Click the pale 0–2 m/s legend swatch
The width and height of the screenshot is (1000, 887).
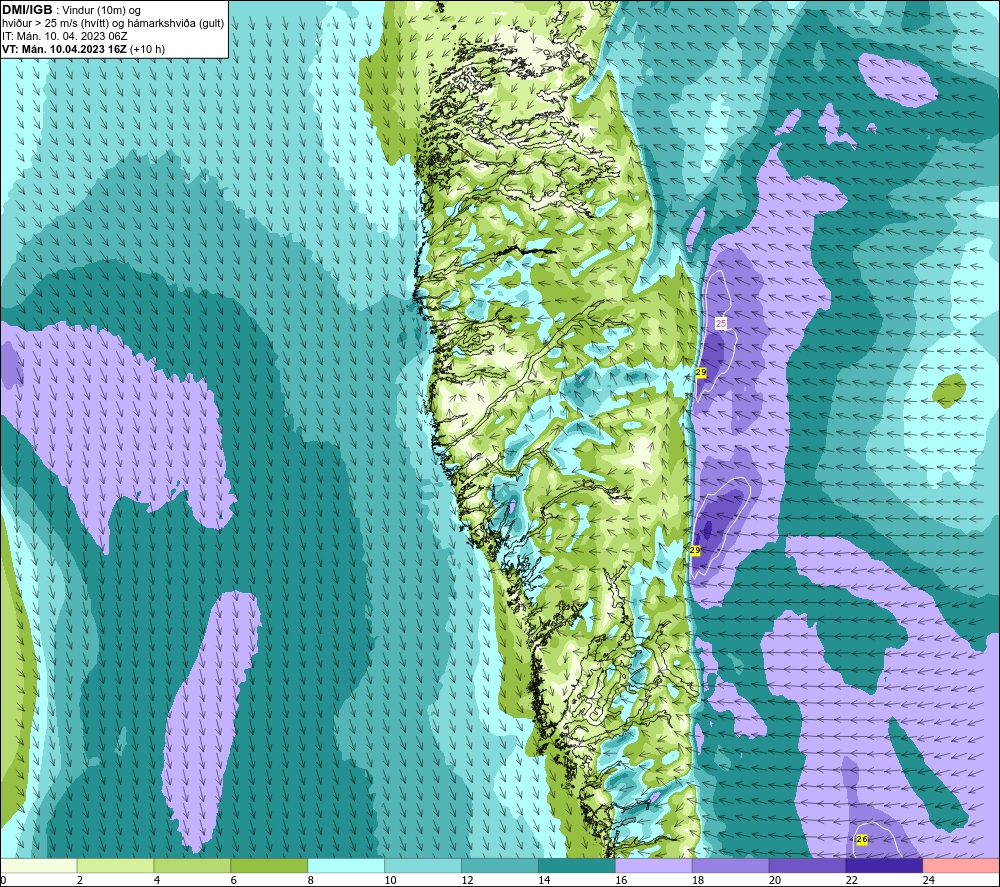point(39,865)
